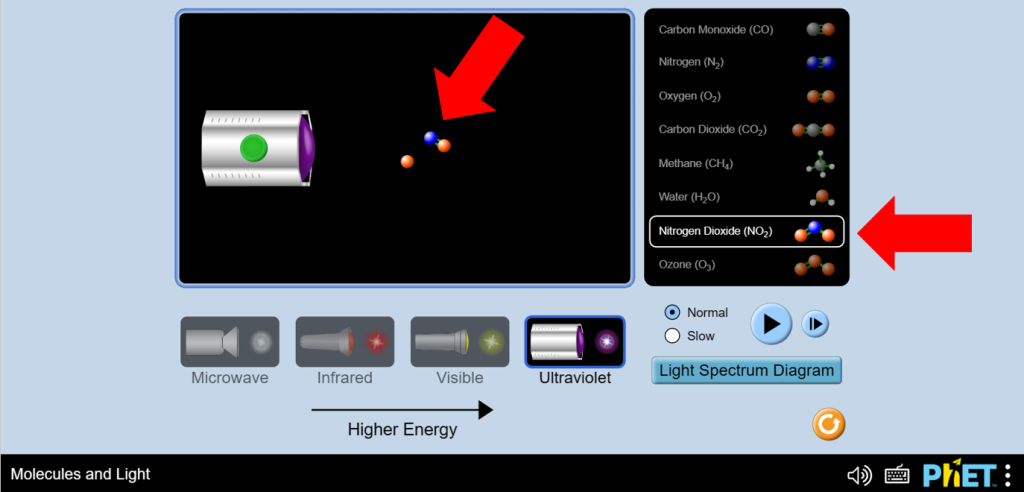This screenshot has width=1024, height=492.
Task: Select Ozone (O3) molecule
Action: pos(746,265)
